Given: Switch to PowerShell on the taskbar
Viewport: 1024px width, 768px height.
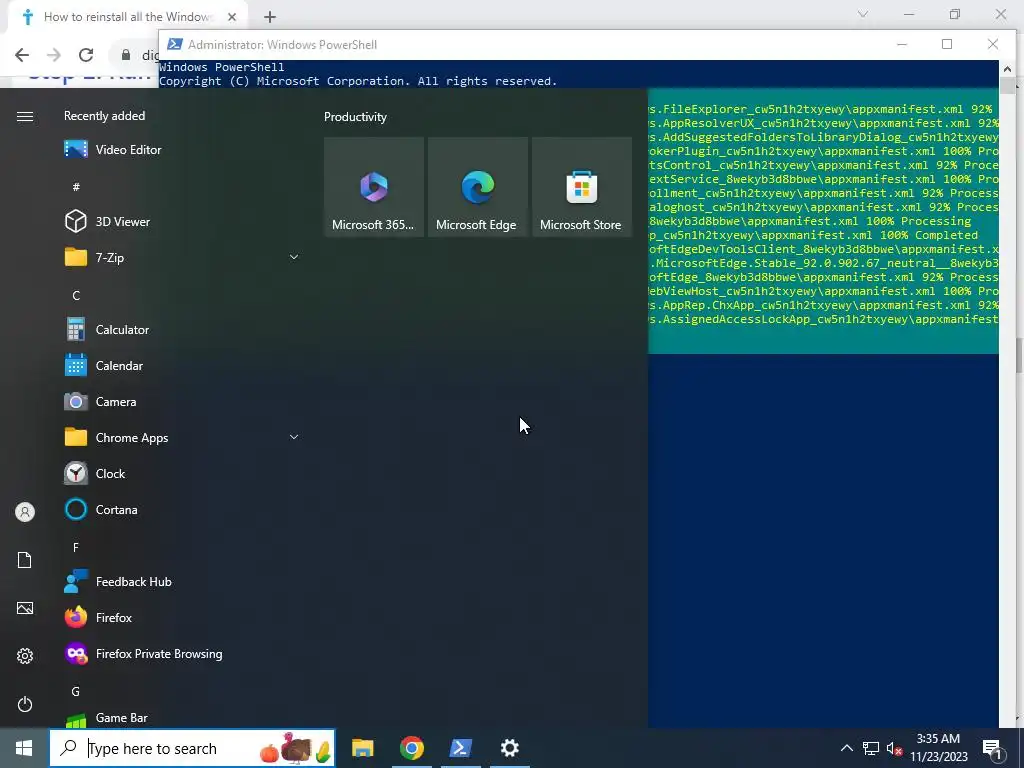Looking at the screenshot, I should tap(460, 748).
